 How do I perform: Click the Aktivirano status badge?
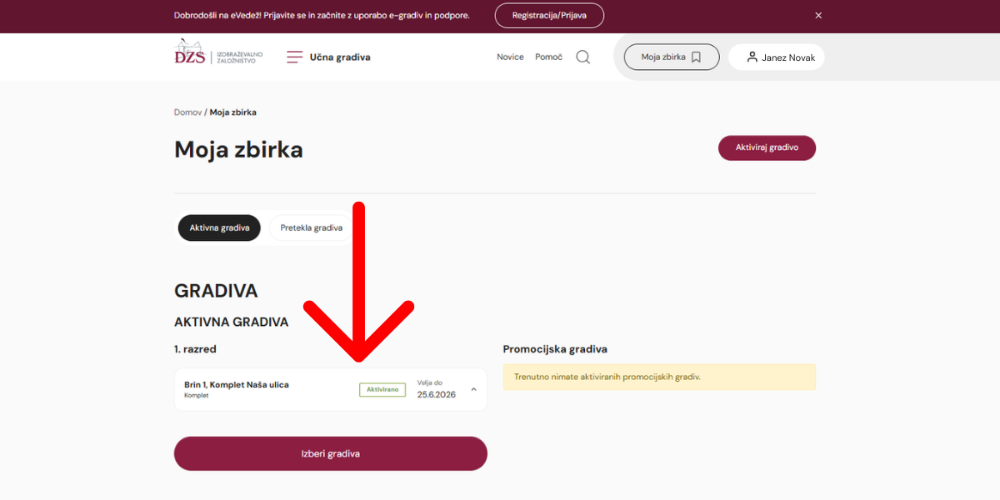382,389
